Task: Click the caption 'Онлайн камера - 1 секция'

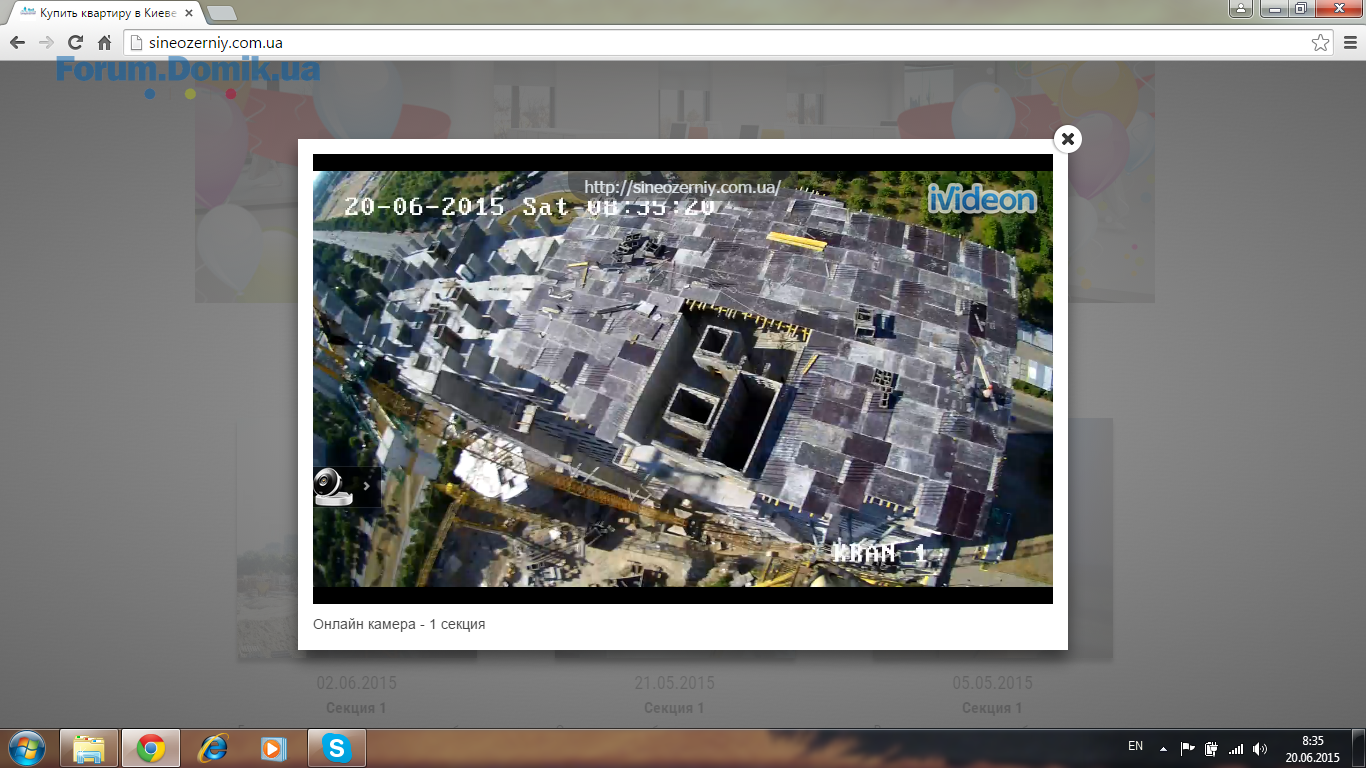Action: (399, 624)
